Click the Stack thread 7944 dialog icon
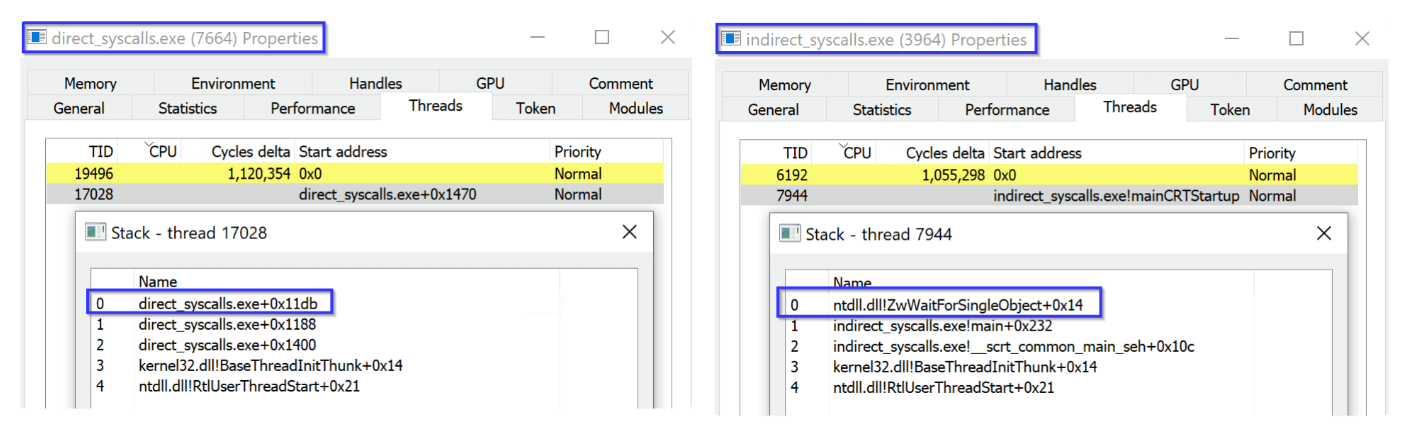 point(790,234)
